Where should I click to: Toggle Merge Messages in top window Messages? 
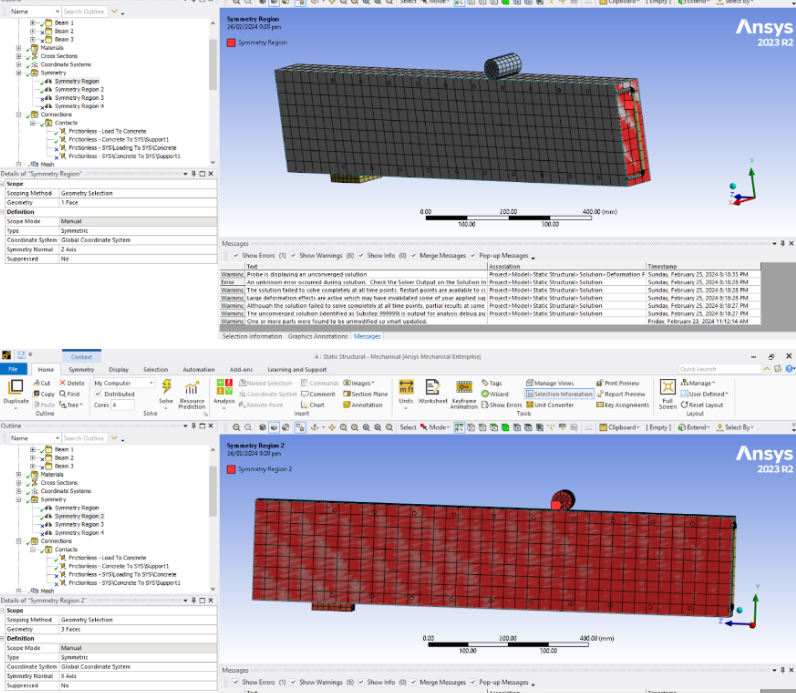414,255
